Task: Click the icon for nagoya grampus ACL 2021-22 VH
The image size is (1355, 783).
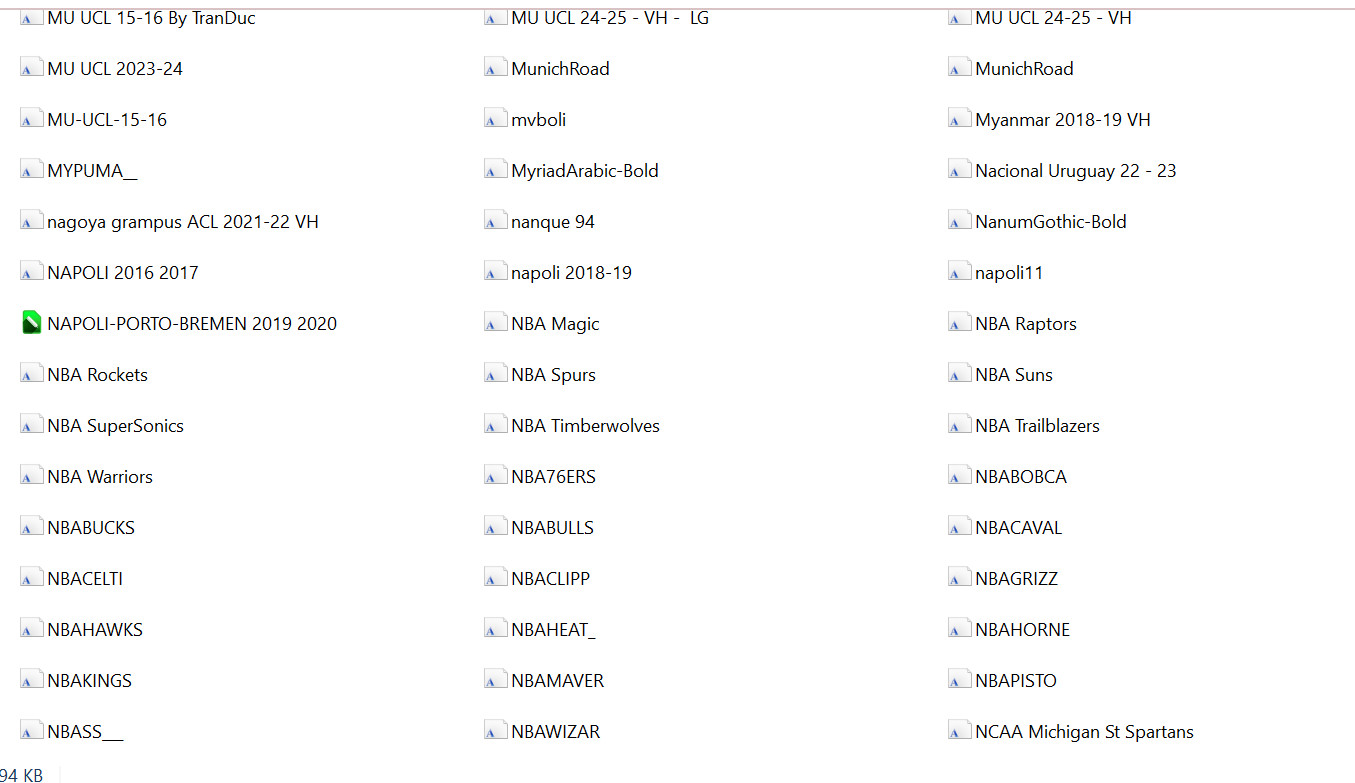Action: (x=31, y=221)
